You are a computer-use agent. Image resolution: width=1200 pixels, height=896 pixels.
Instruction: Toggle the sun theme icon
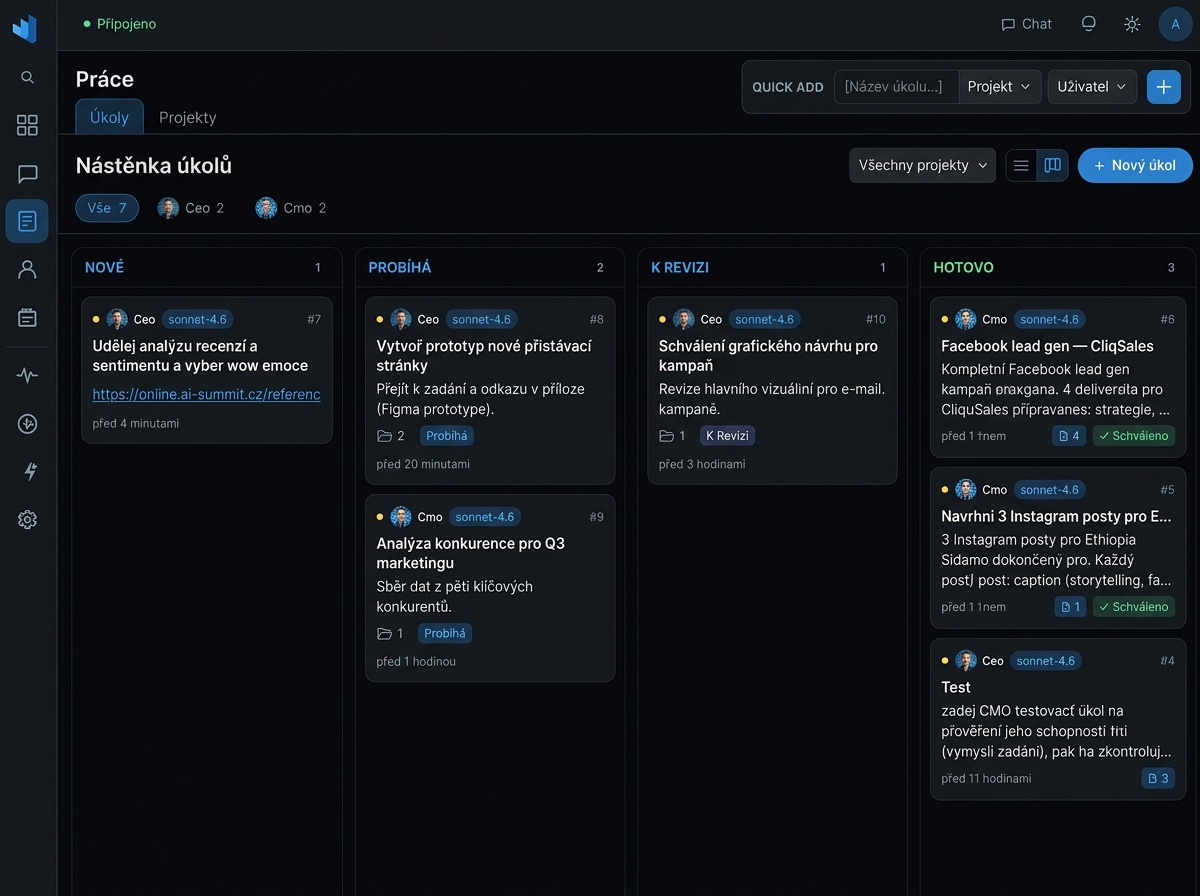tap(1132, 24)
